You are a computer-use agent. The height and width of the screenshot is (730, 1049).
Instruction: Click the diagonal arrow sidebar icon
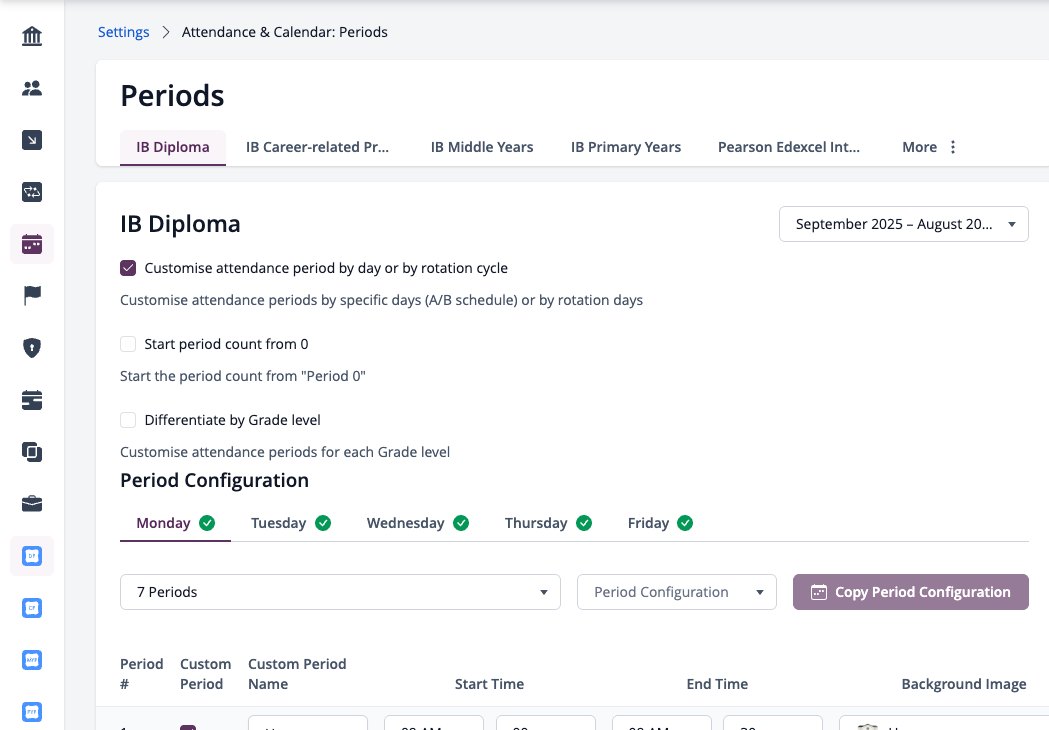31,140
